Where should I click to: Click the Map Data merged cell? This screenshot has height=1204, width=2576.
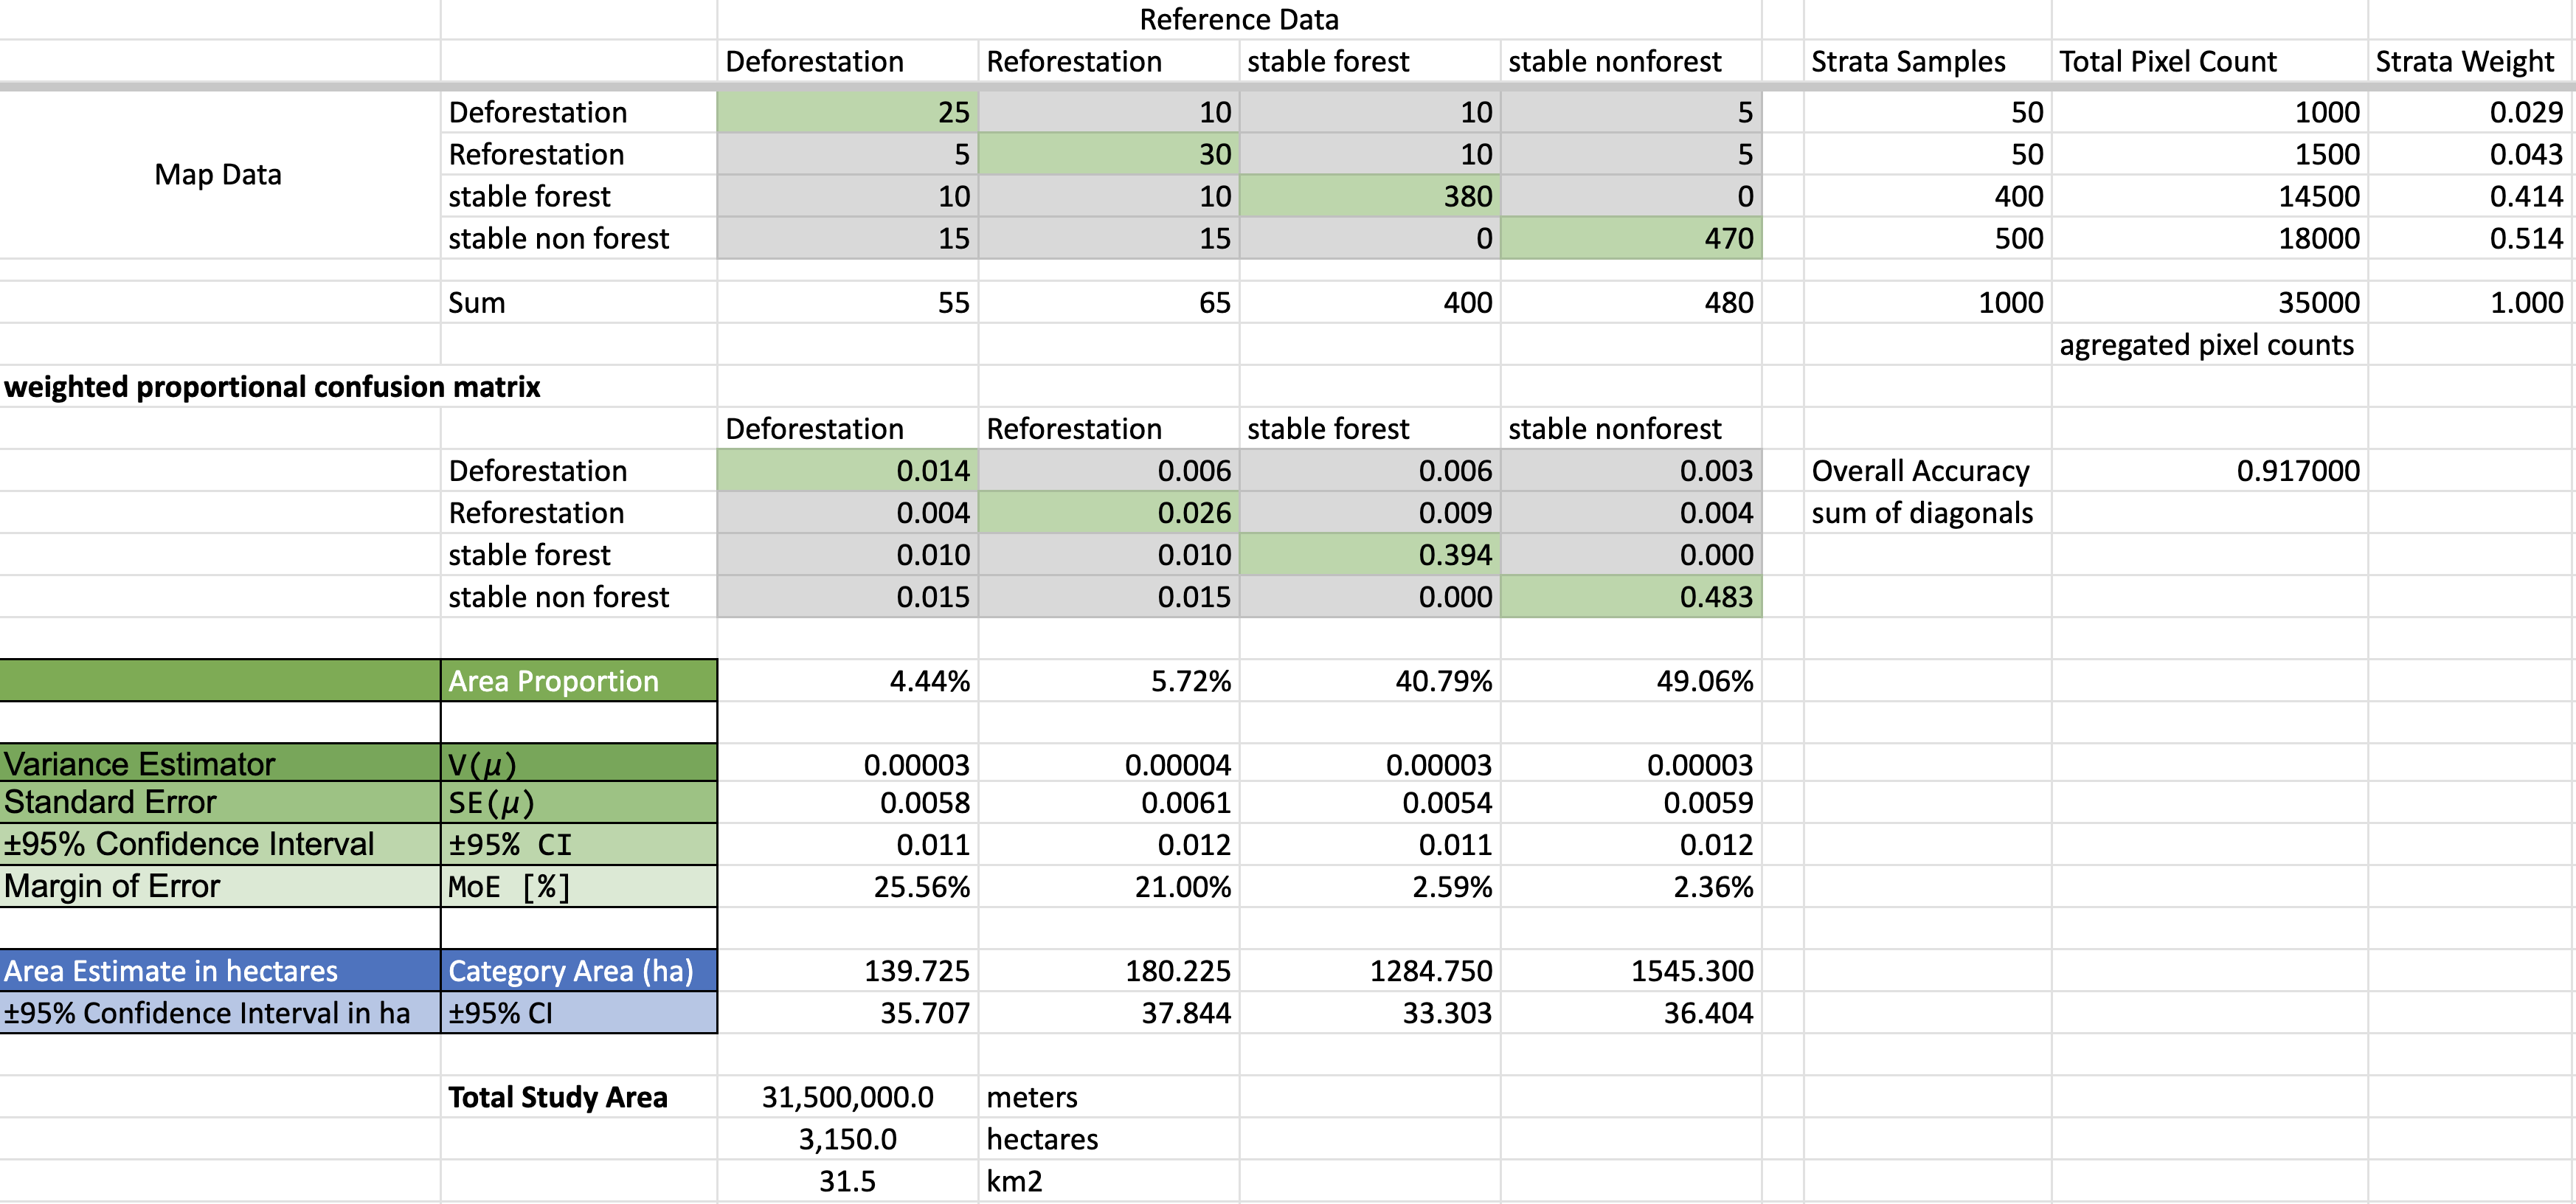click(x=218, y=175)
